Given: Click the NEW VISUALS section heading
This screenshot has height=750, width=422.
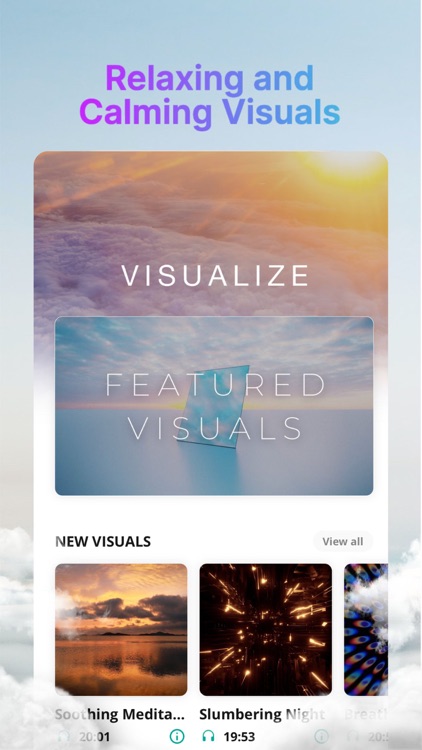Looking at the screenshot, I should (103, 541).
